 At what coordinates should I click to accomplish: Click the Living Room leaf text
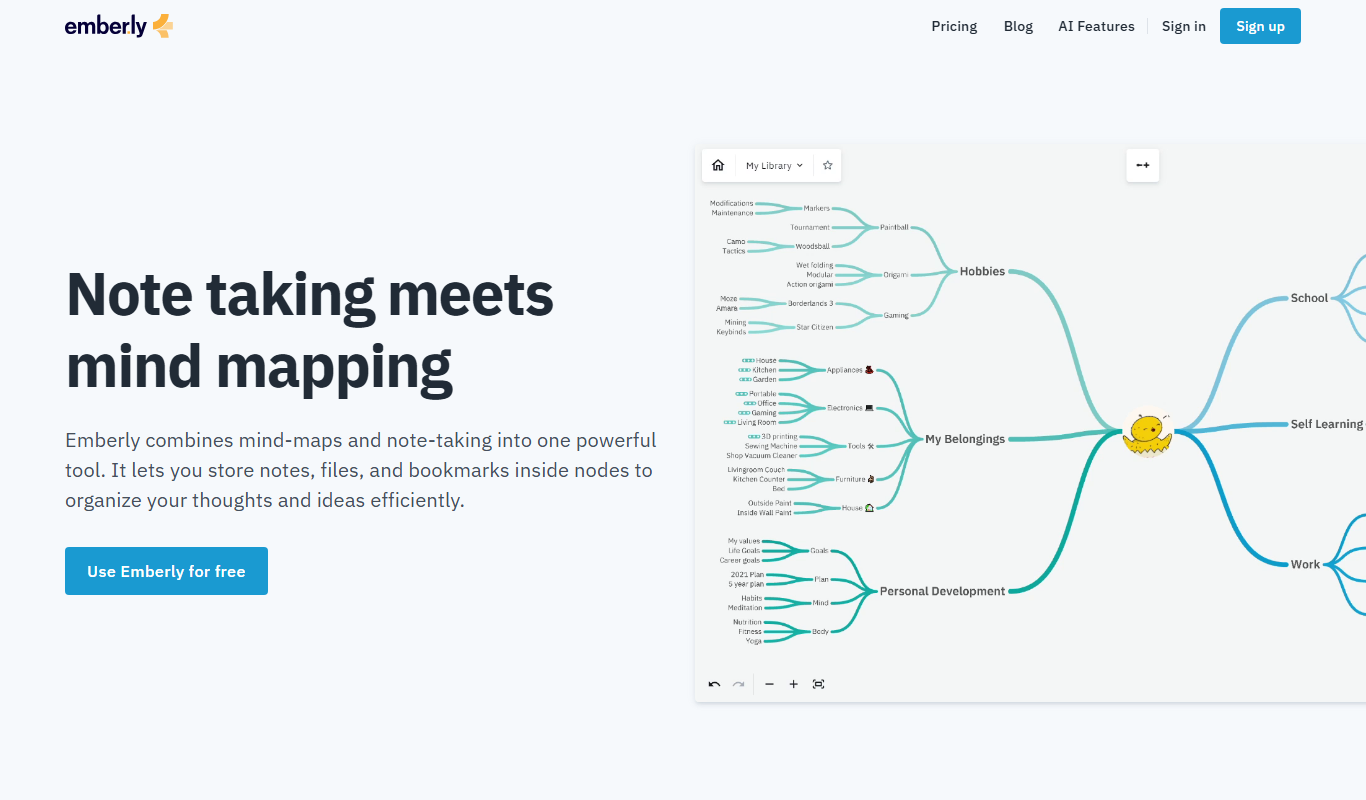tap(757, 422)
